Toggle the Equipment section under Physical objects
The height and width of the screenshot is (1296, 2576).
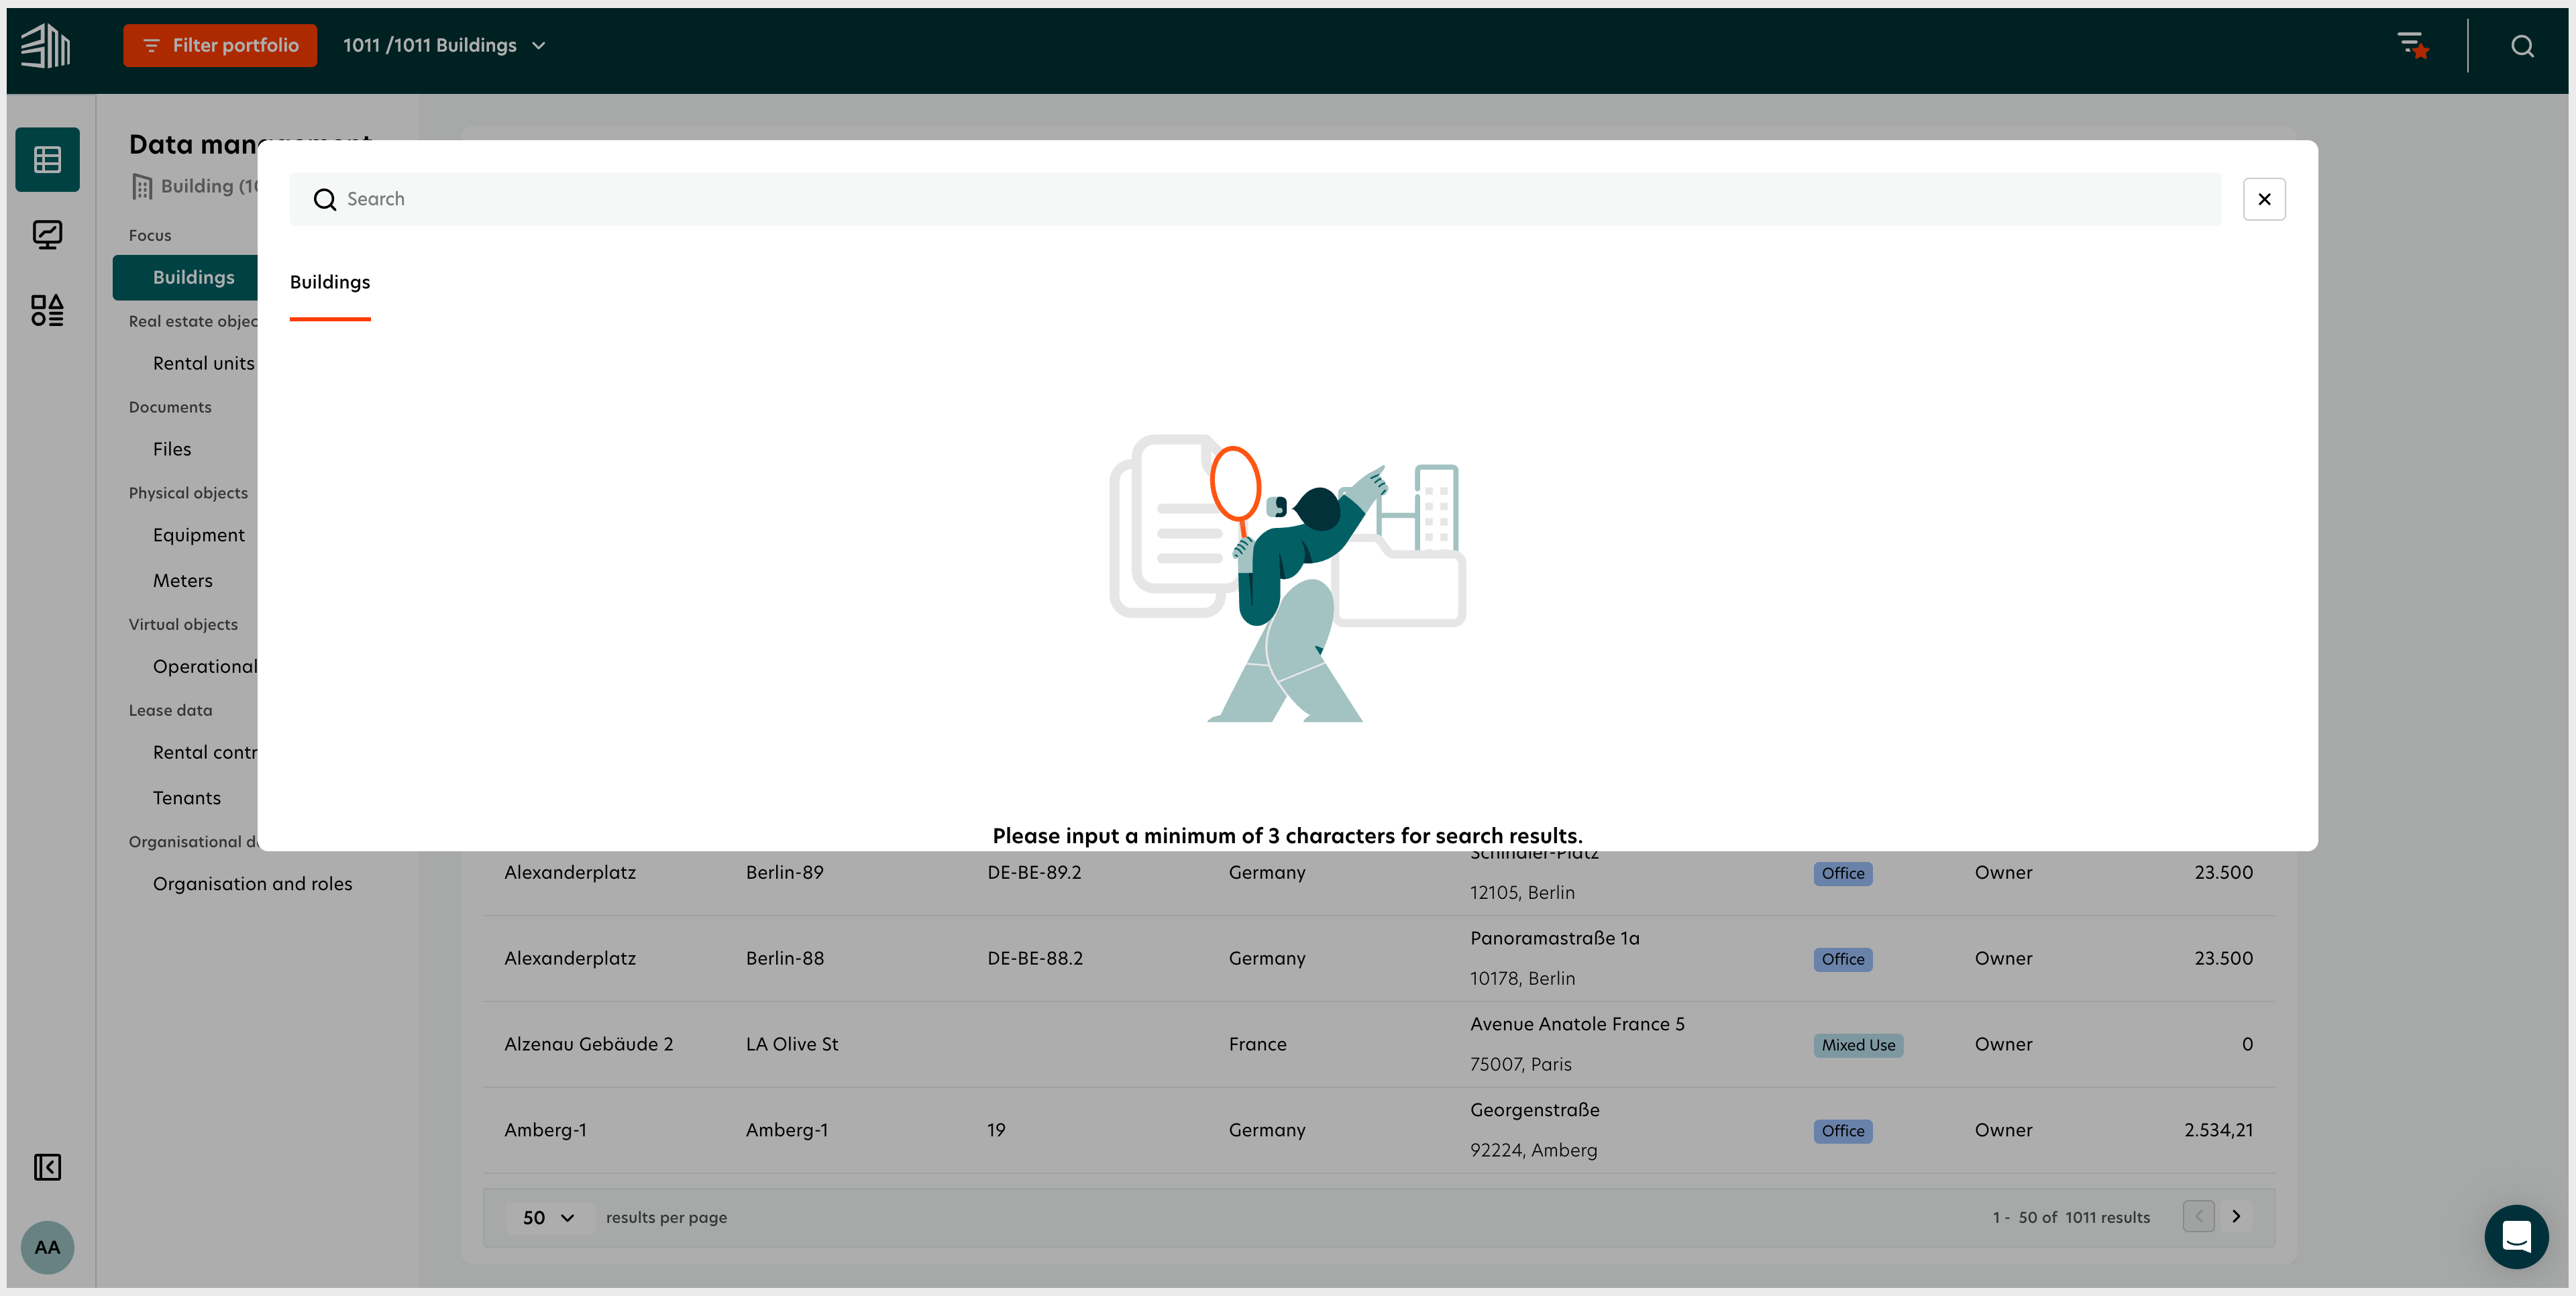coord(199,534)
